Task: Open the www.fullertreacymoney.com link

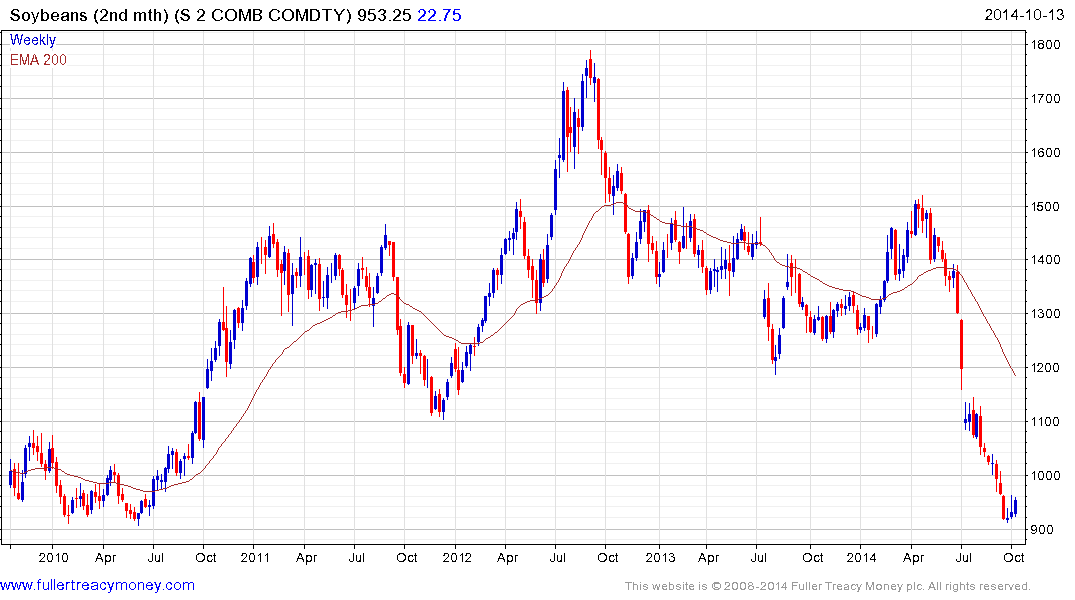Action: pyautogui.click(x=97, y=585)
